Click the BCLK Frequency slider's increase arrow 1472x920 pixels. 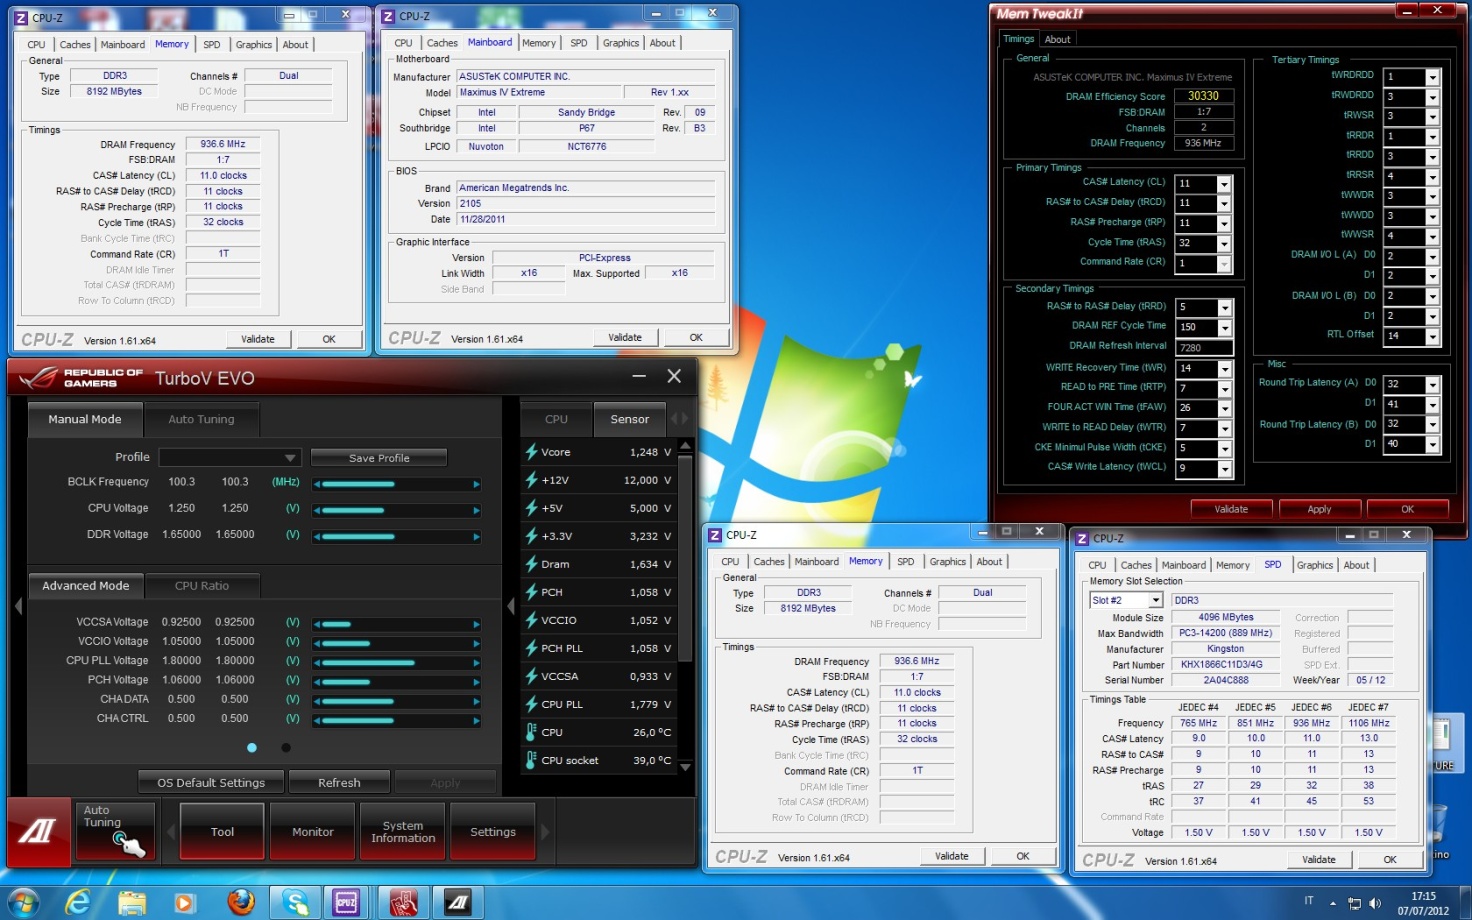tap(476, 484)
